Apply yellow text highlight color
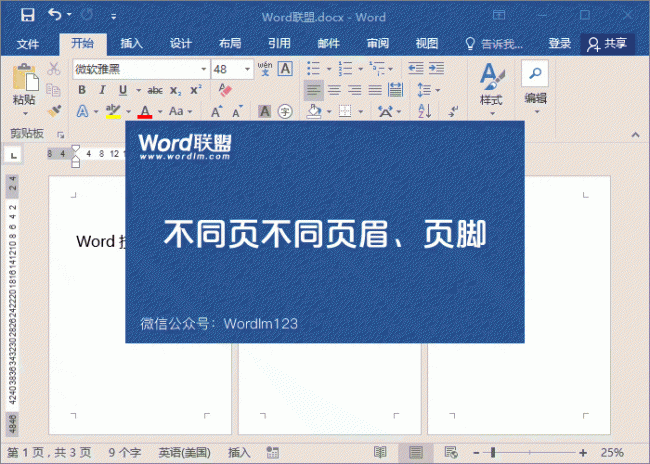The height and width of the screenshot is (464, 650). [113, 111]
